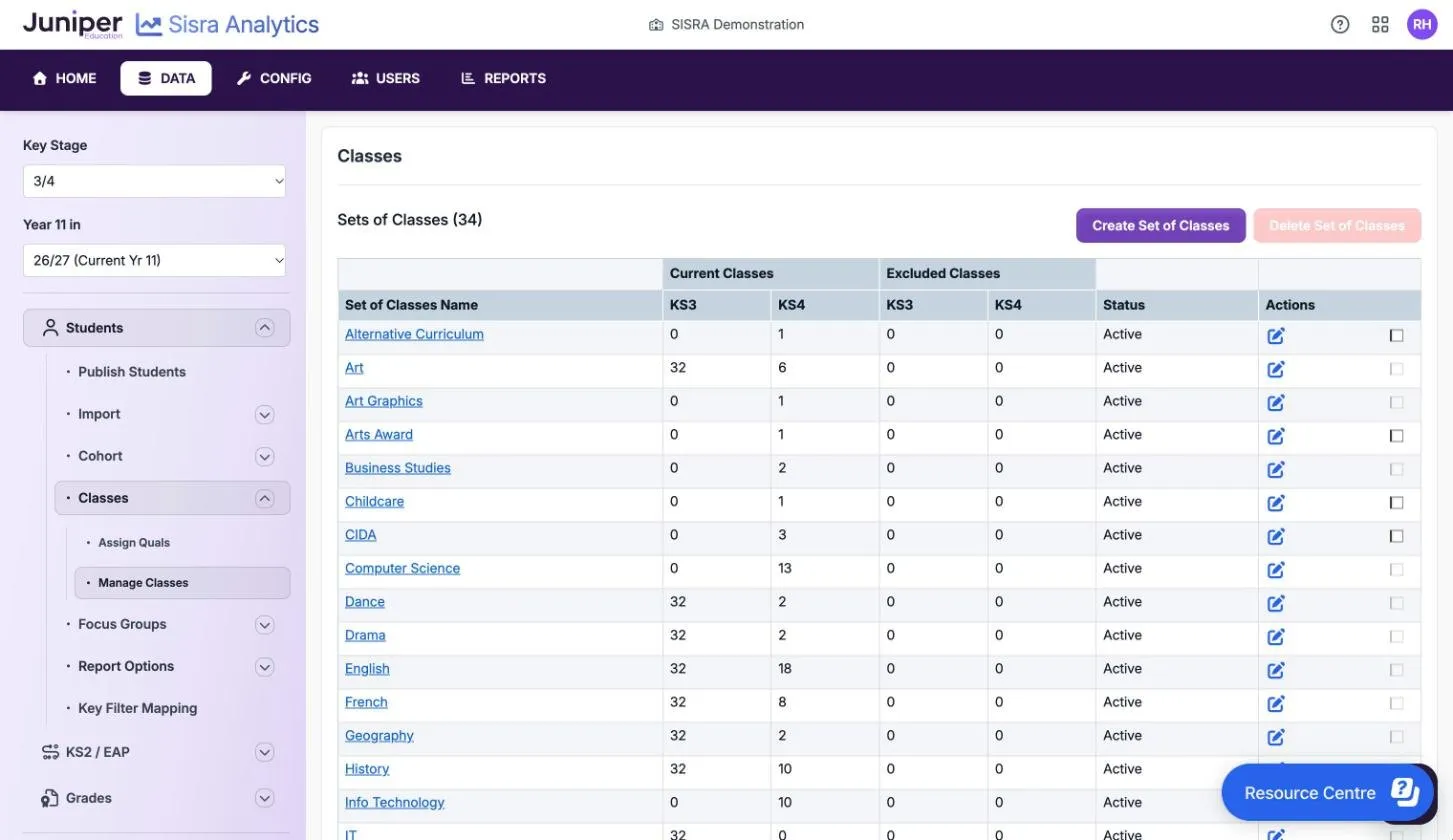Tick the Childcare row checkbox

1397,503
